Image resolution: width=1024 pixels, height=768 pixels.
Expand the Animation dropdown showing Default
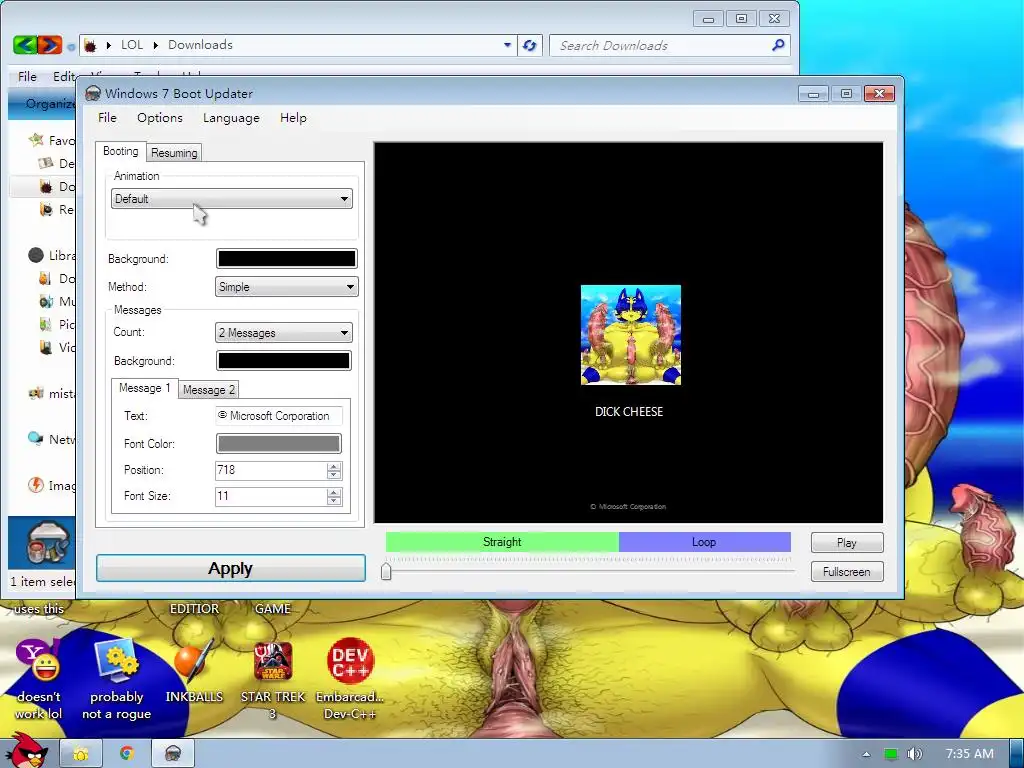(x=232, y=199)
